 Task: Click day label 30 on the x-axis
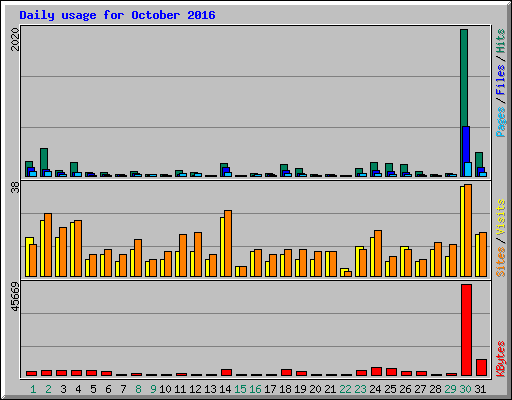pos(465,389)
